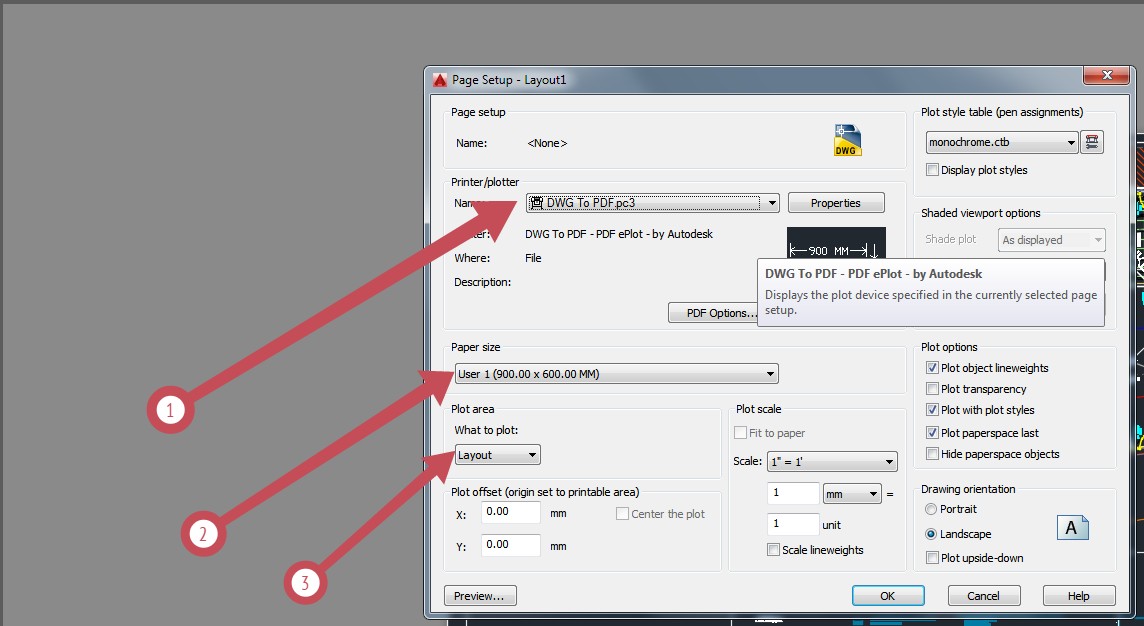The height and width of the screenshot is (626, 1144).
Task: Click the plotter text 'DWG To PDF - PDF ePlot - by Autodesk'
Action: pyautogui.click(x=619, y=234)
